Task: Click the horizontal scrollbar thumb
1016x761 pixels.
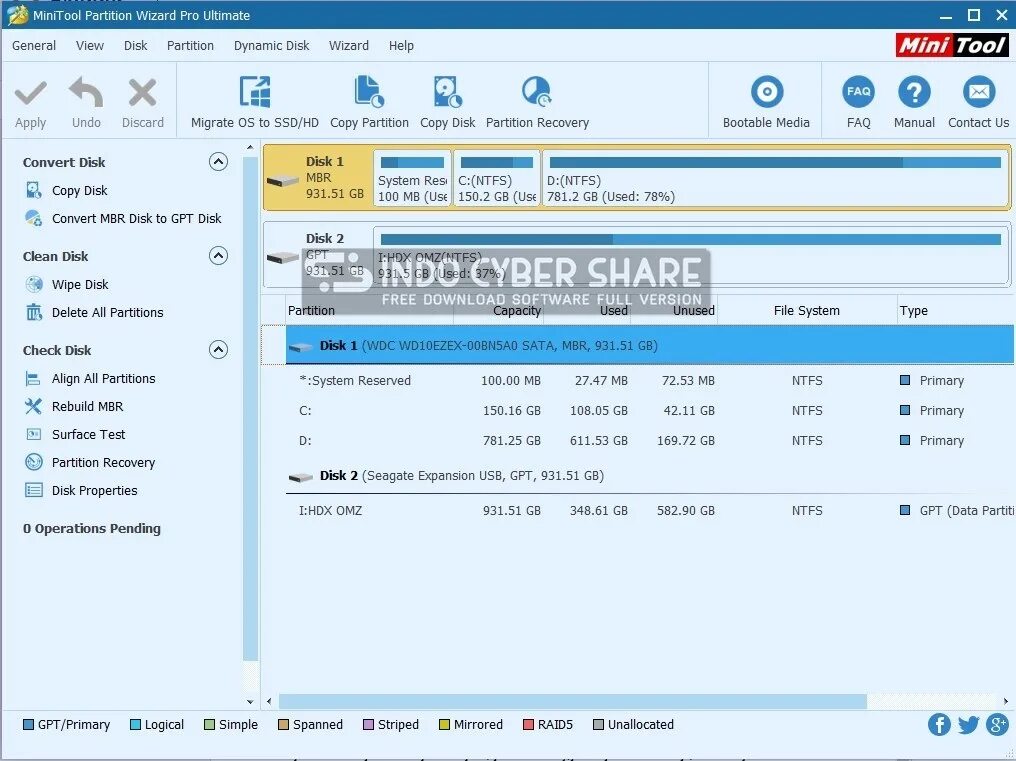Action: (x=573, y=701)
